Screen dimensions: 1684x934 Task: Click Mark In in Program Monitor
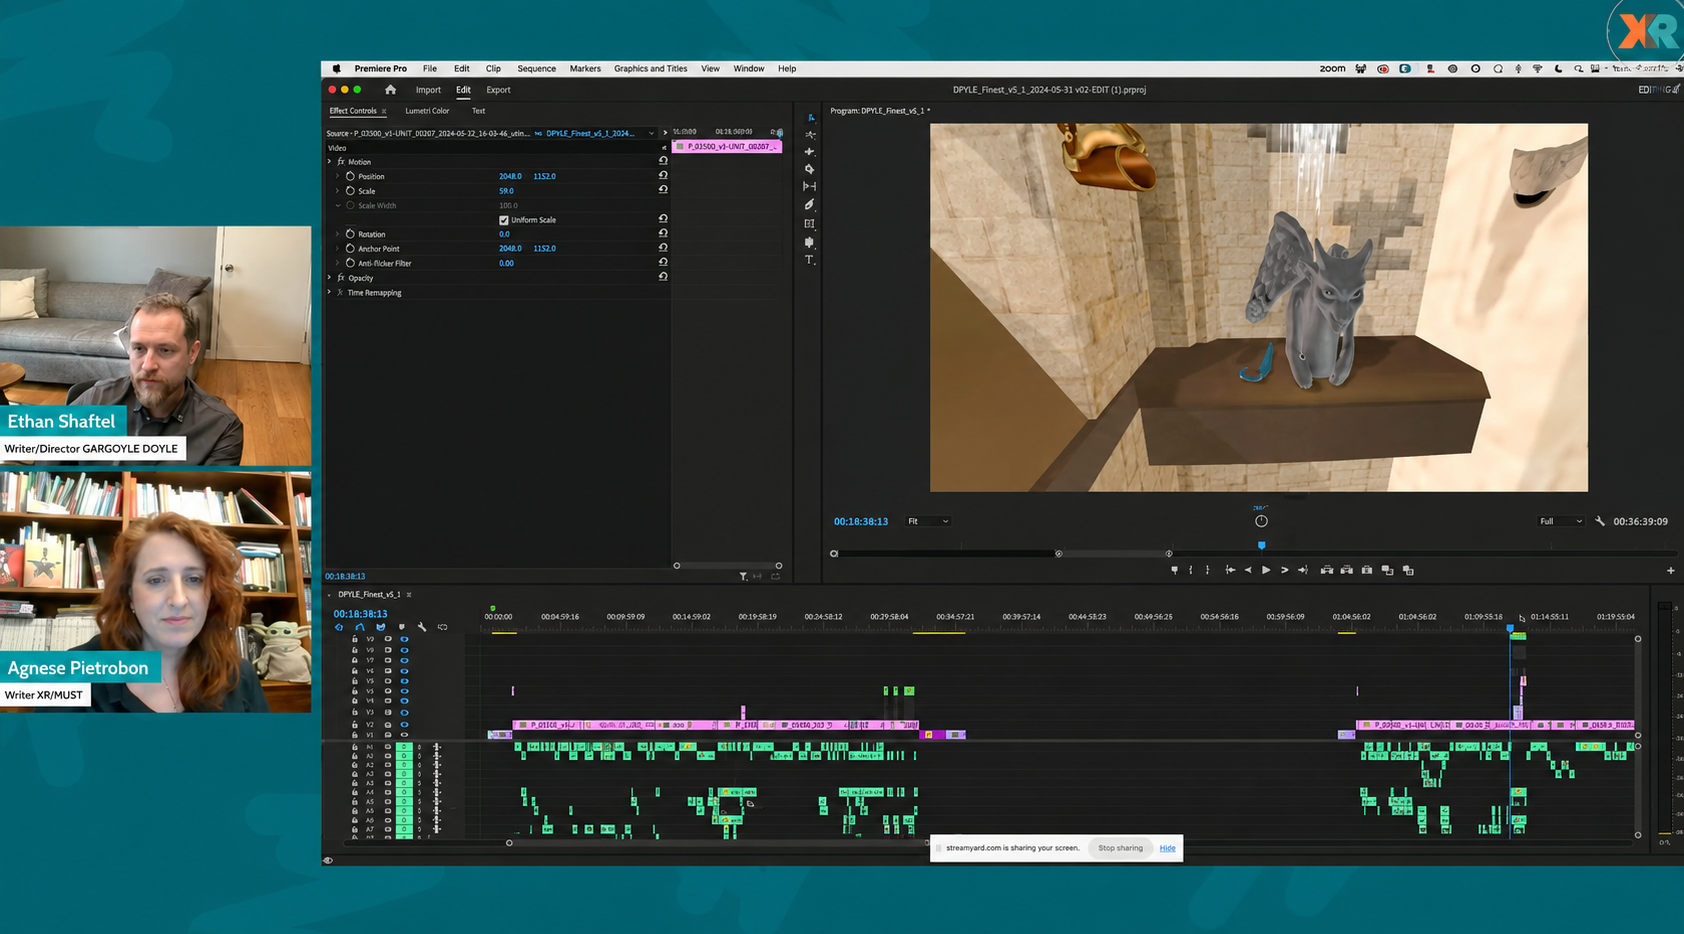pyautogui.click(x=1190, y=570)
